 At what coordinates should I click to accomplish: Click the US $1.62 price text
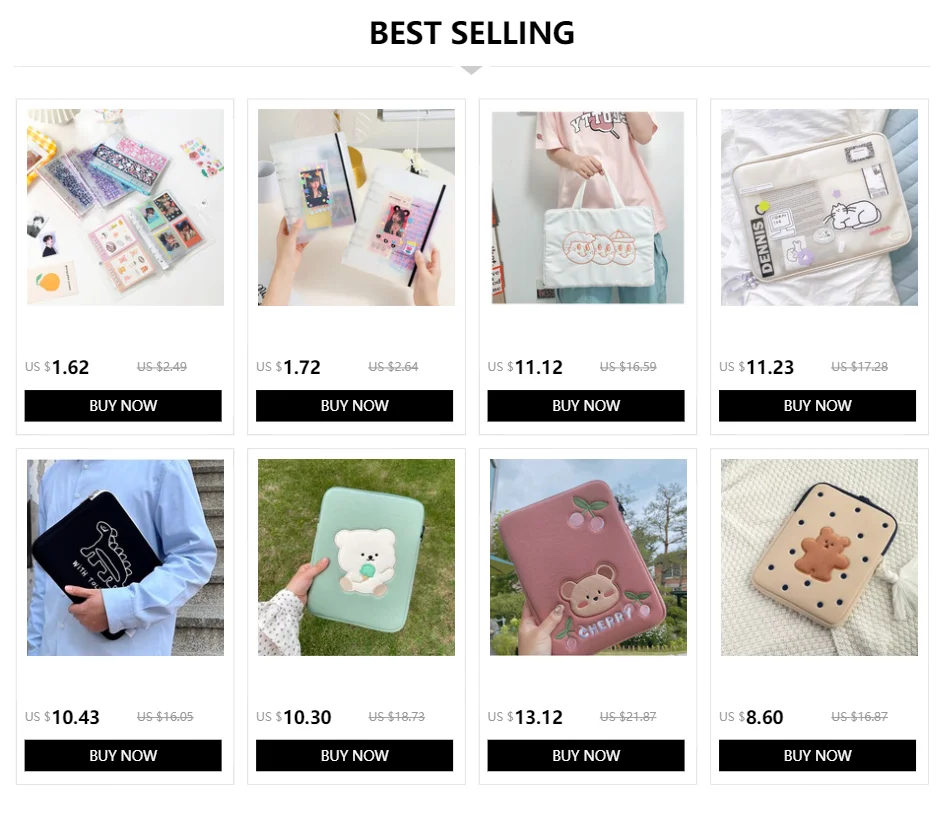click(57, 367)
